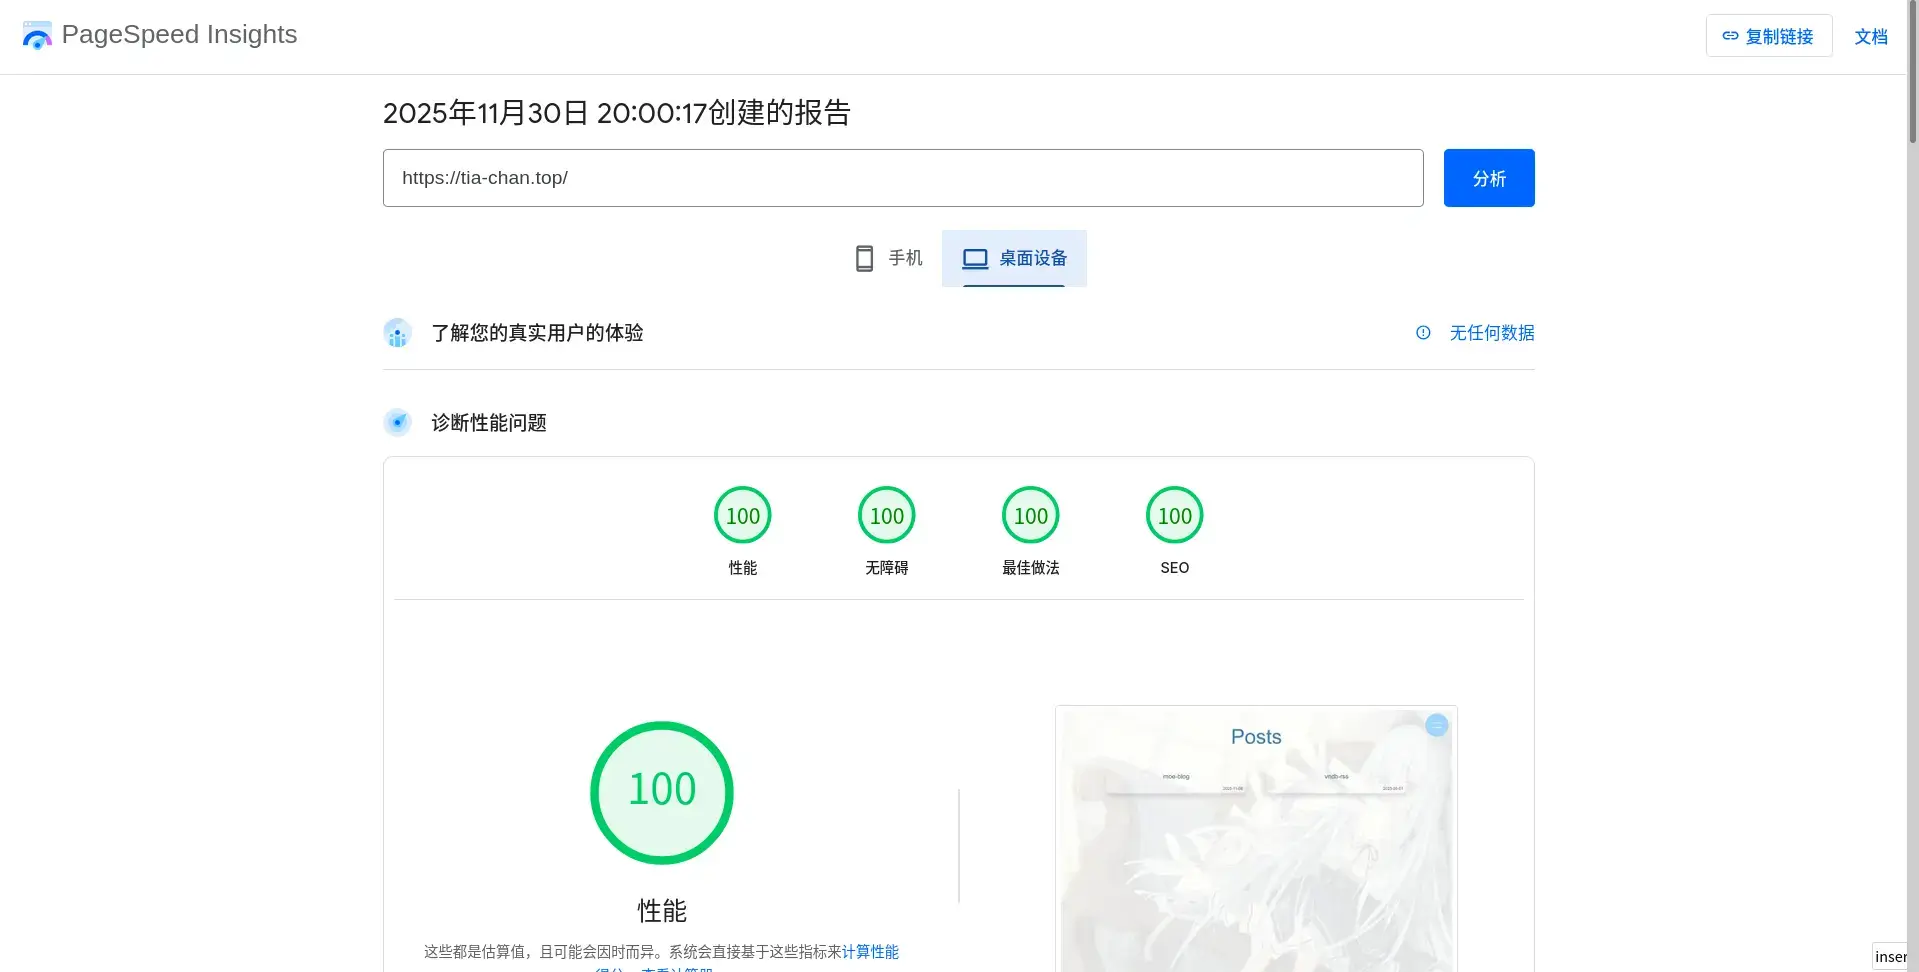Click the 无任何数据 link
Screen dimensions: 1919x972
(x=1491, y=333)
